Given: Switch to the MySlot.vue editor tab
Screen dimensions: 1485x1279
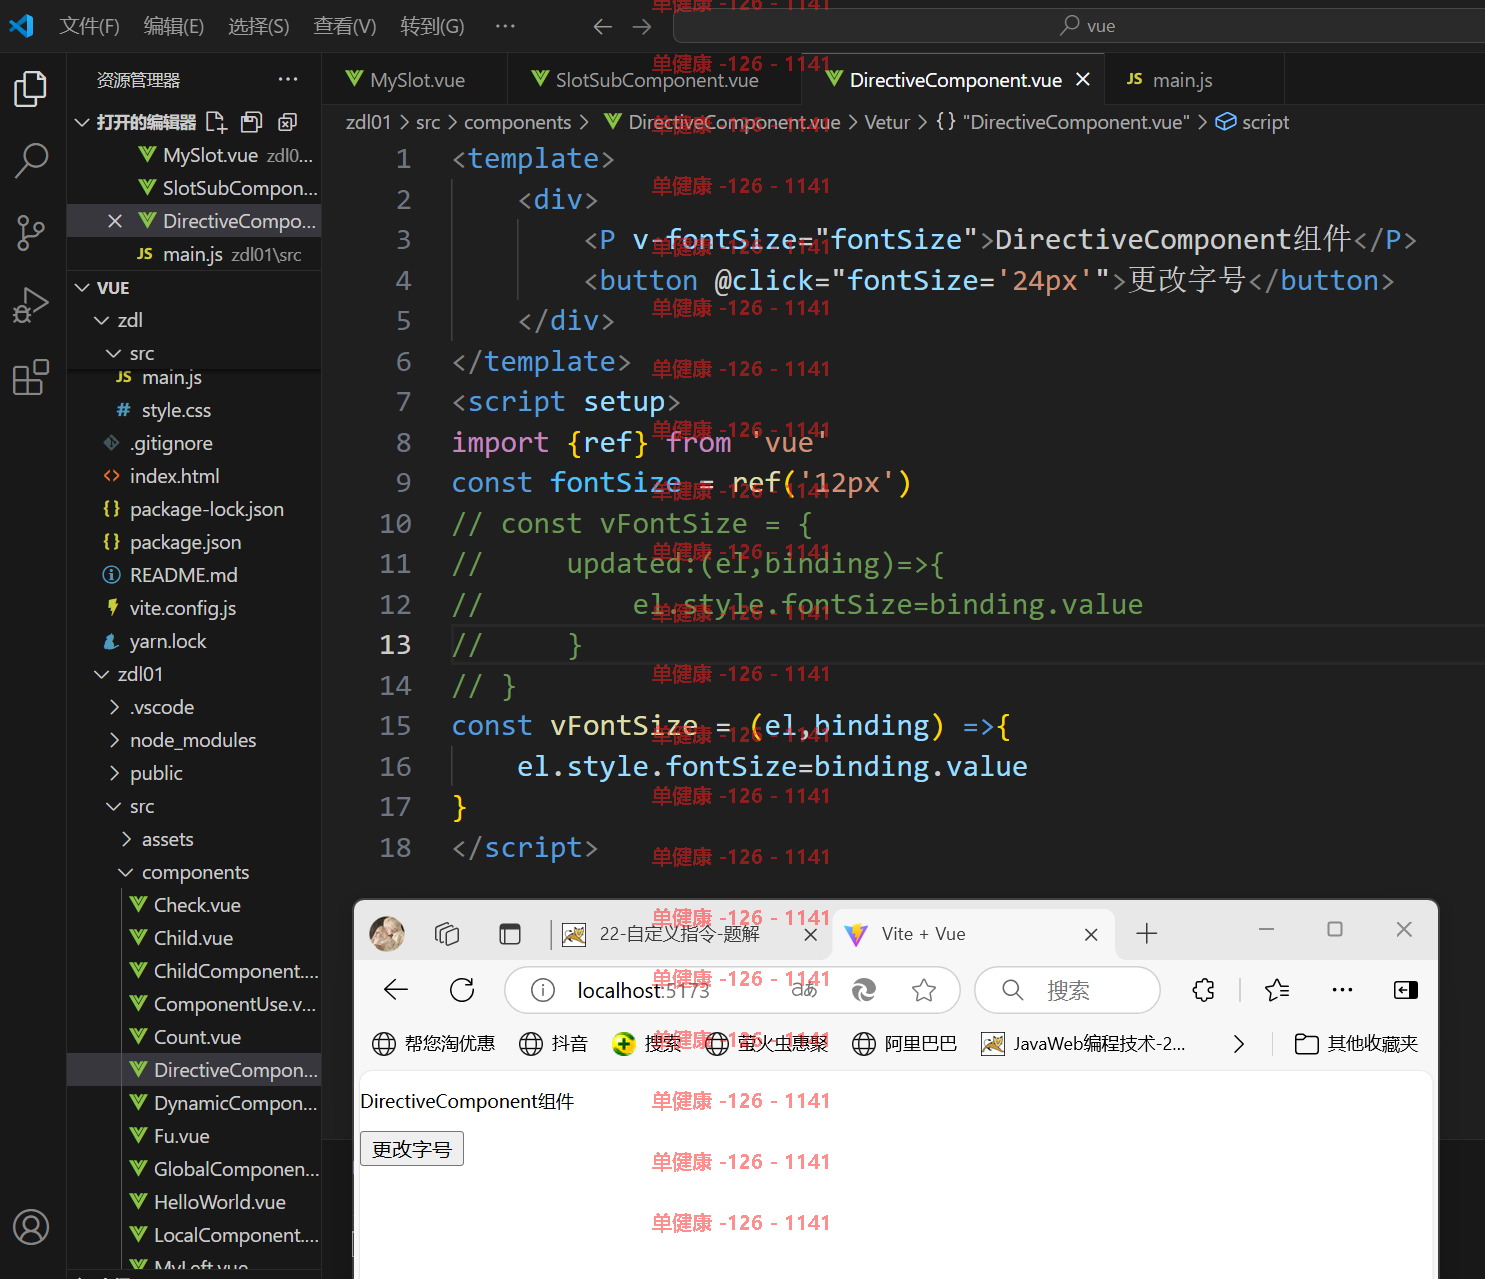Looking at the screenshot, I should [414, 79].
